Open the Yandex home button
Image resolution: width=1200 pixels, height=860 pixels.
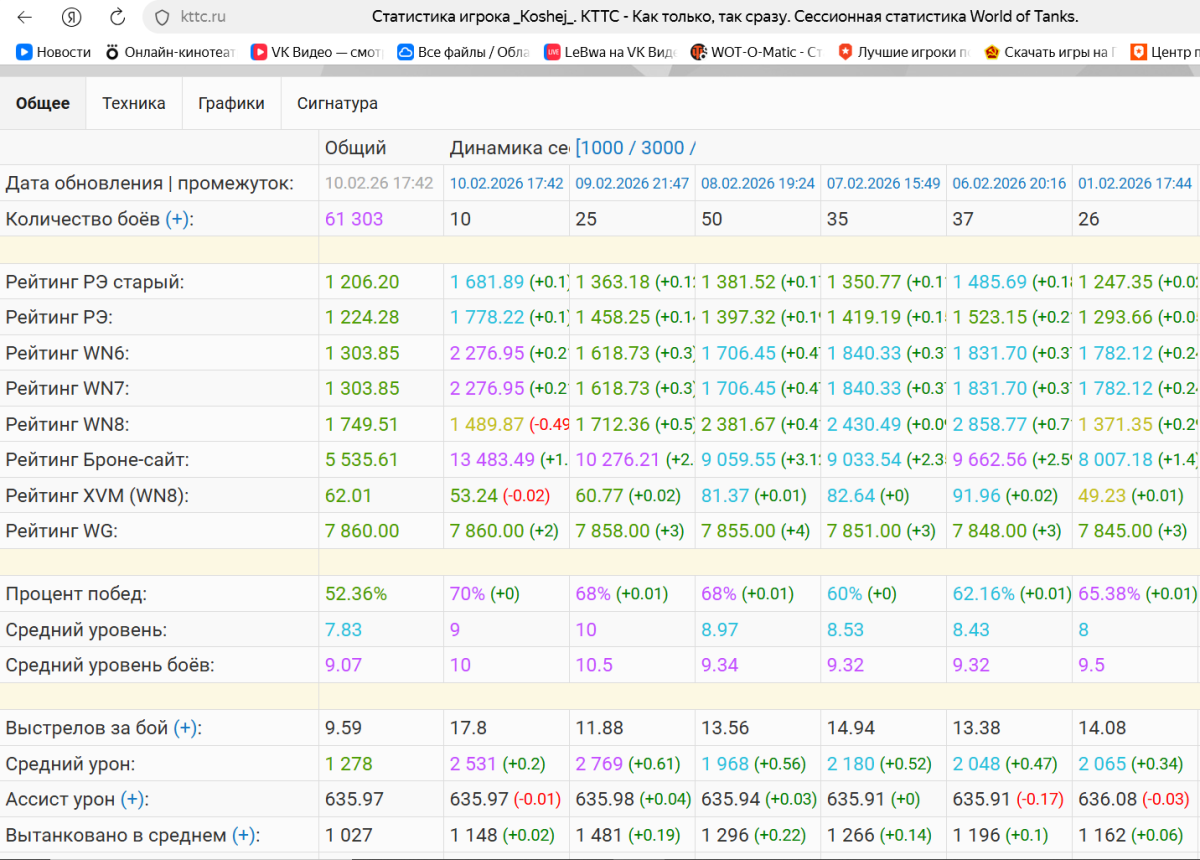pyautogui.click(x=71, y=17)
